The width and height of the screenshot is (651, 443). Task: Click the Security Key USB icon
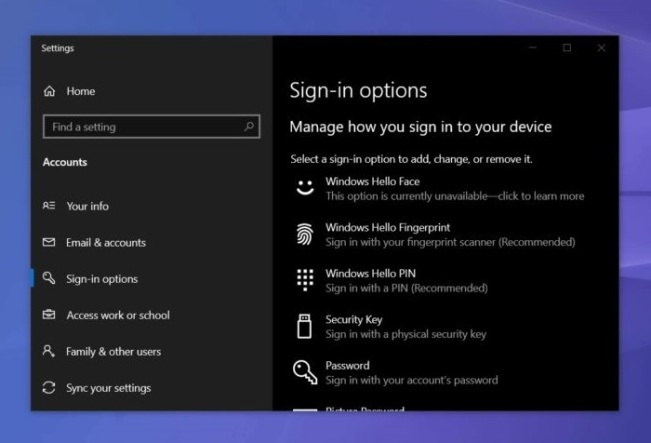[x=304, y=326]
